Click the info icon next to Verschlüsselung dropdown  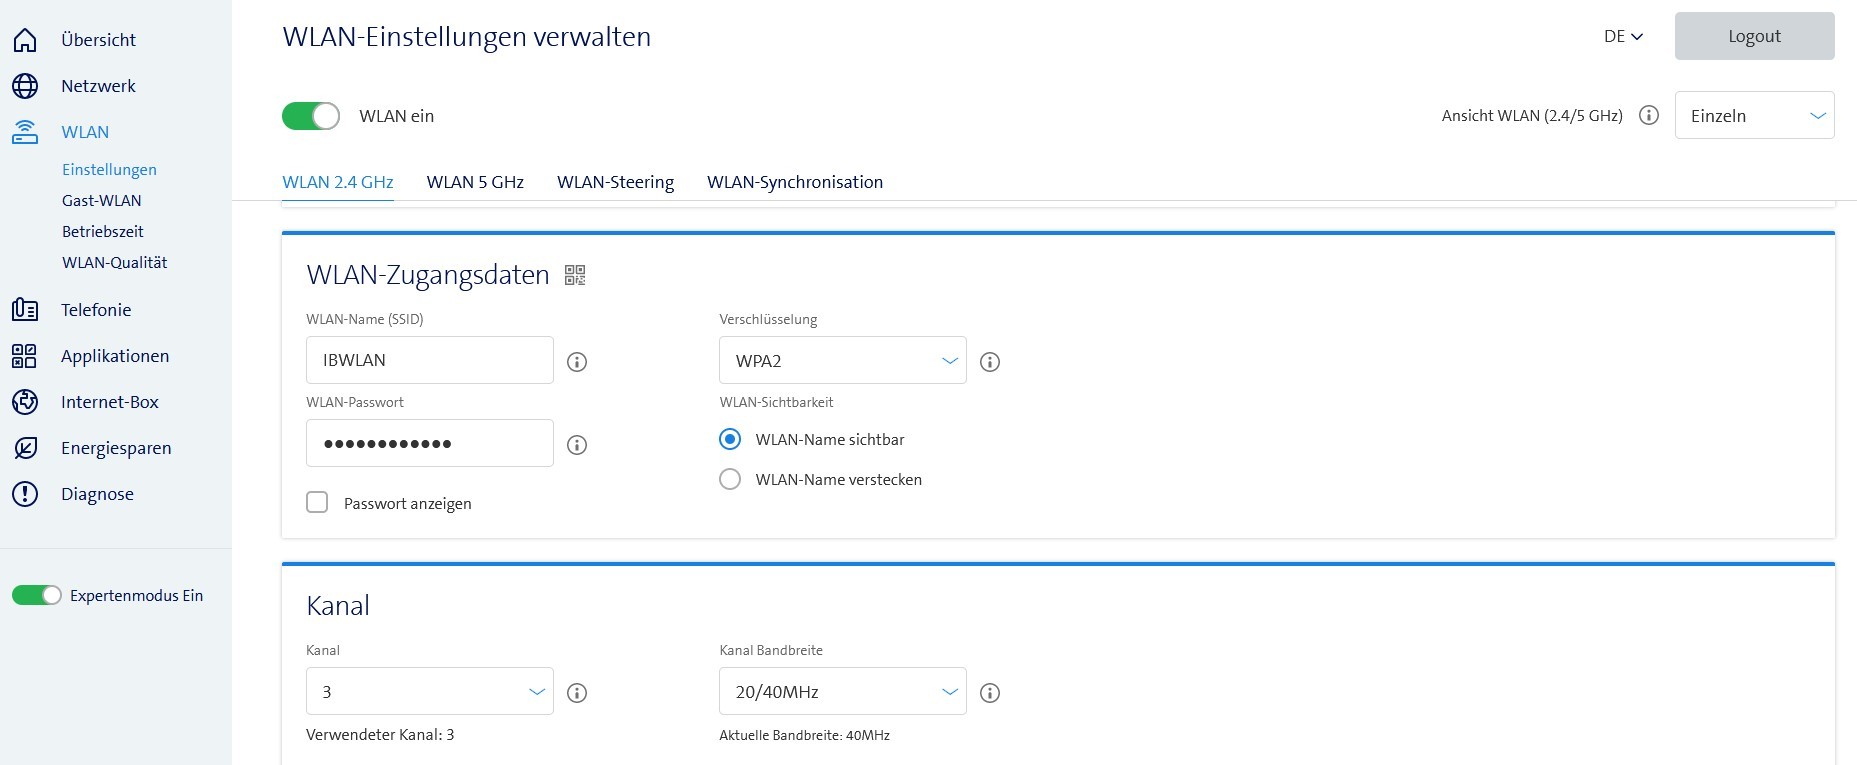990,362
